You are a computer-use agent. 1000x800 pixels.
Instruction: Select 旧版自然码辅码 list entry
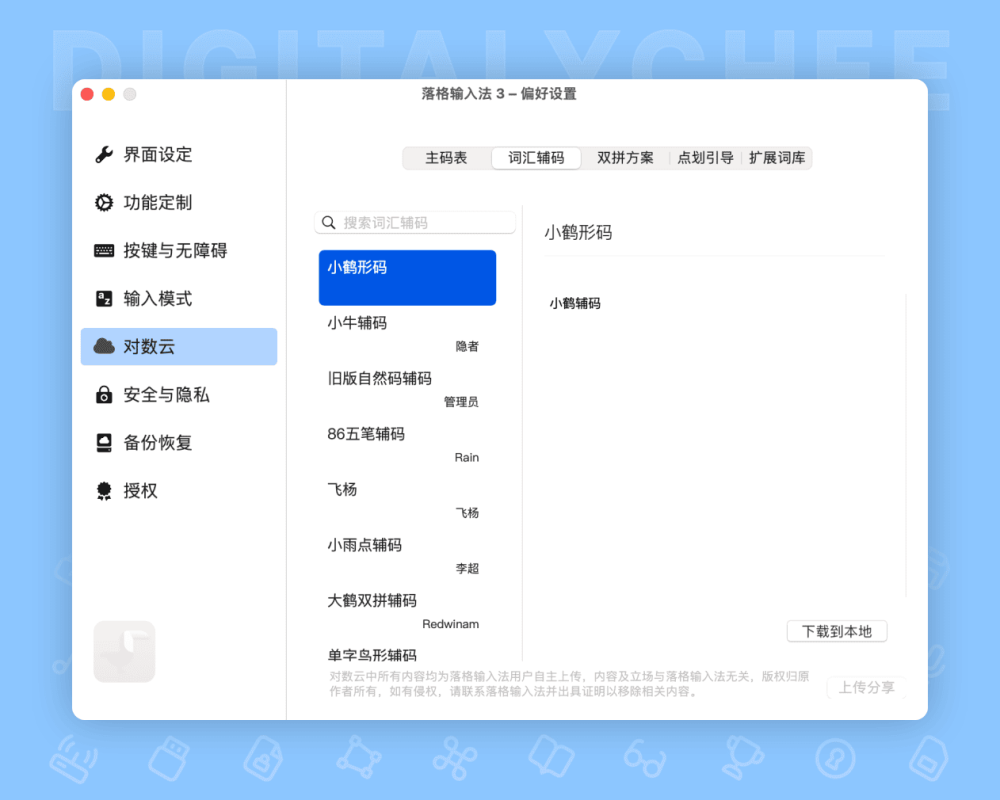408,389
